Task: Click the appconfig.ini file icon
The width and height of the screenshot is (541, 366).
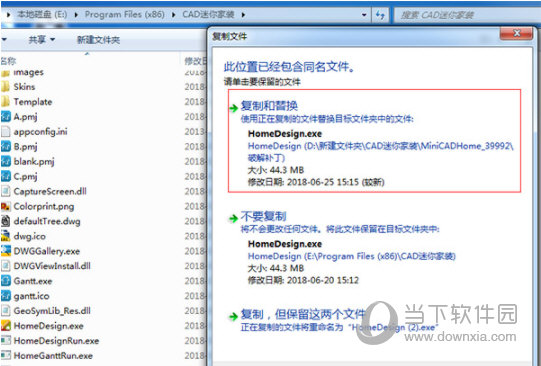Action: 6,131
